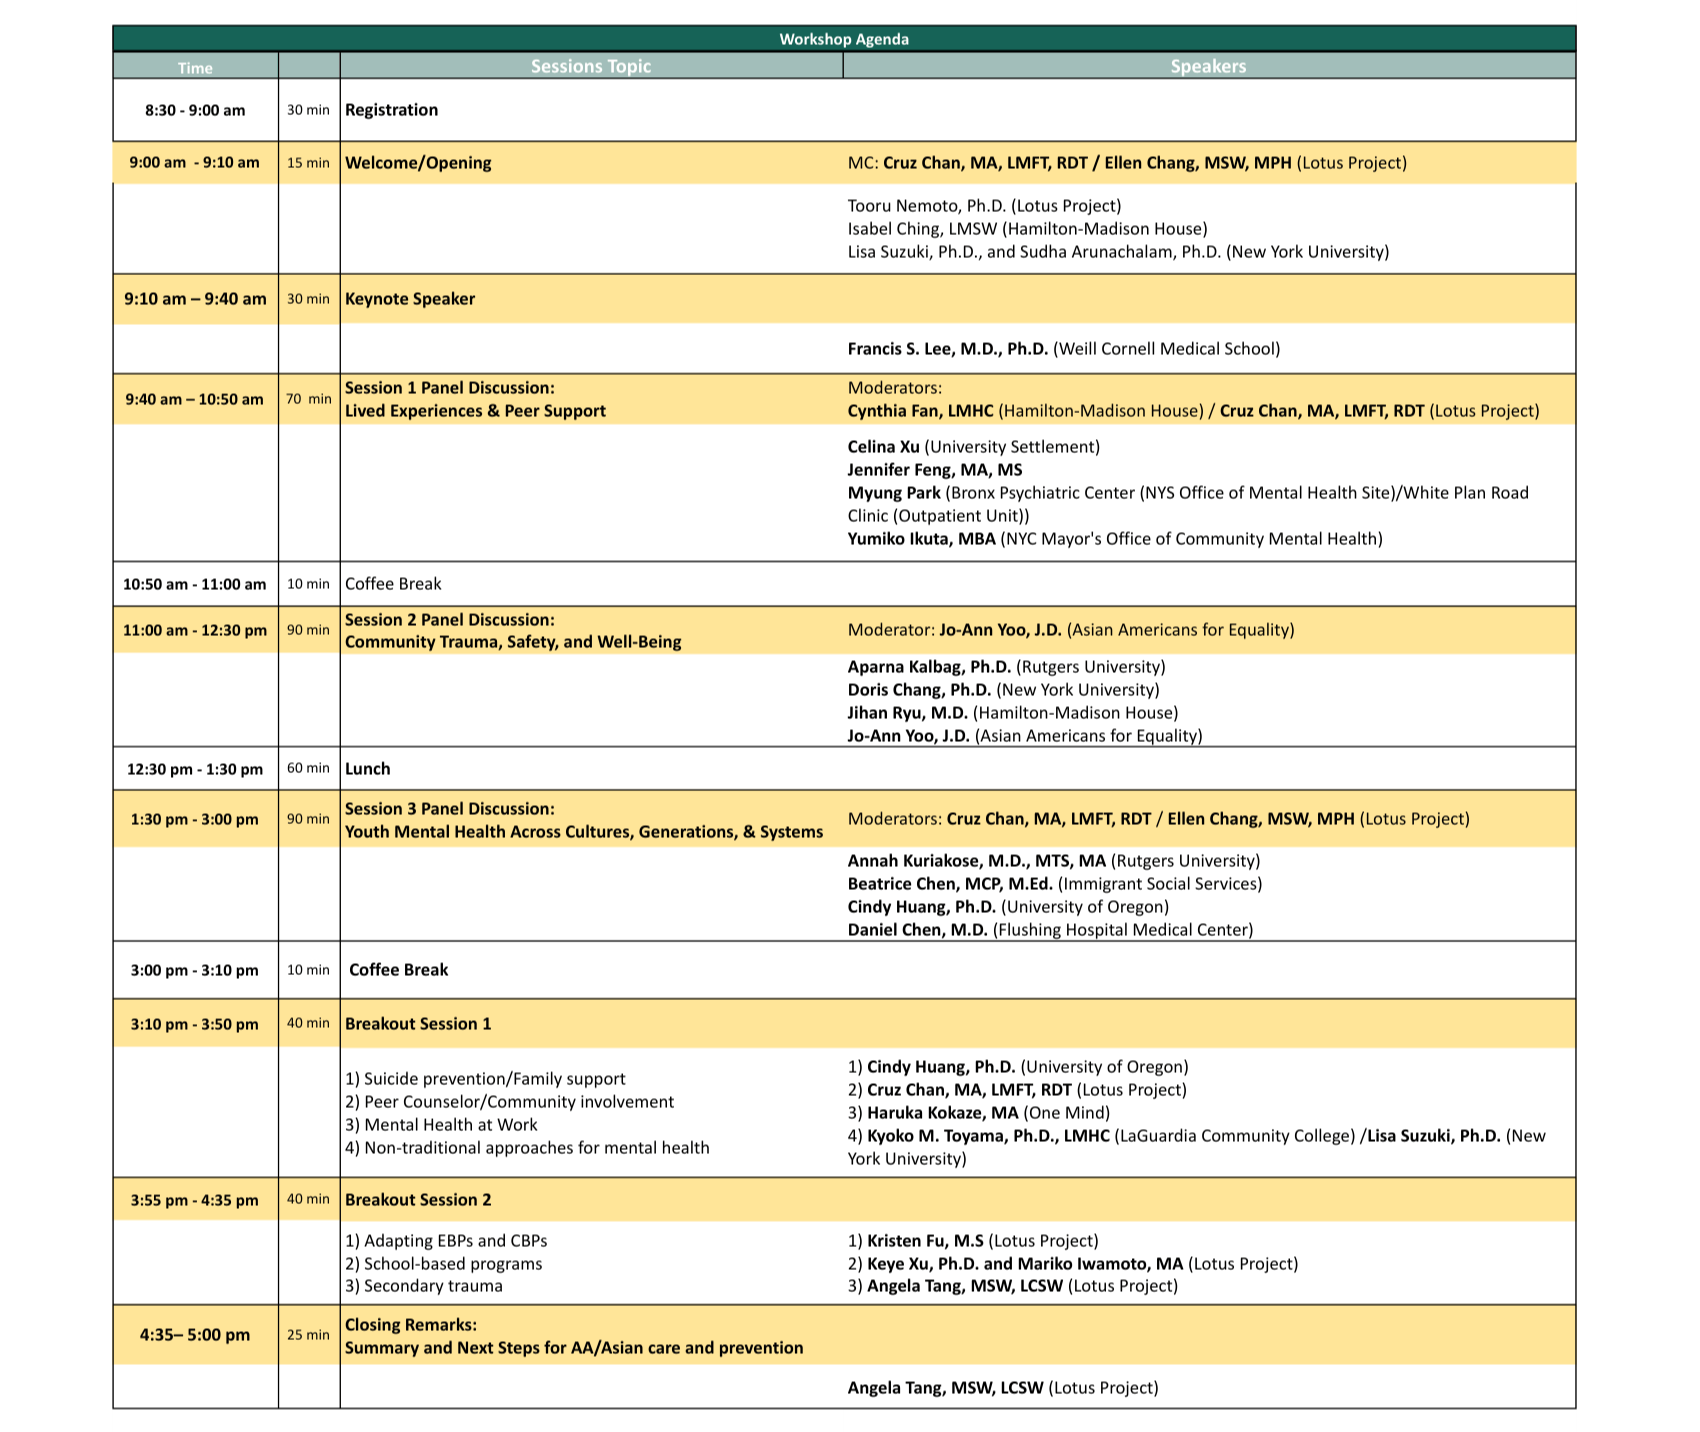1700x1432 pixels.
Task: Click '2) Peer Counselor/Community involvement' topic
Action: (509, 1102)
